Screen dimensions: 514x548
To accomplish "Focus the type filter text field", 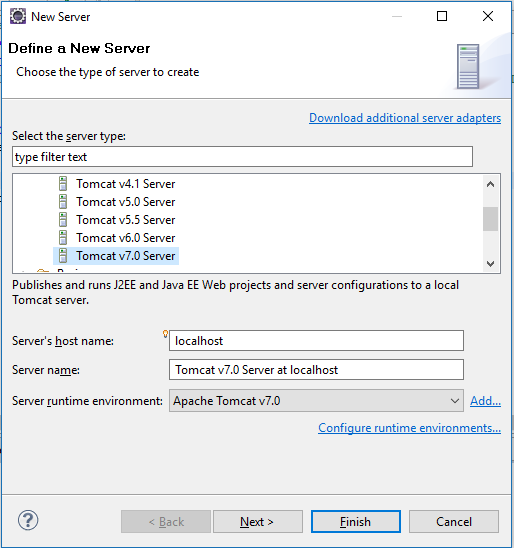I will click(x=242, y=157).
